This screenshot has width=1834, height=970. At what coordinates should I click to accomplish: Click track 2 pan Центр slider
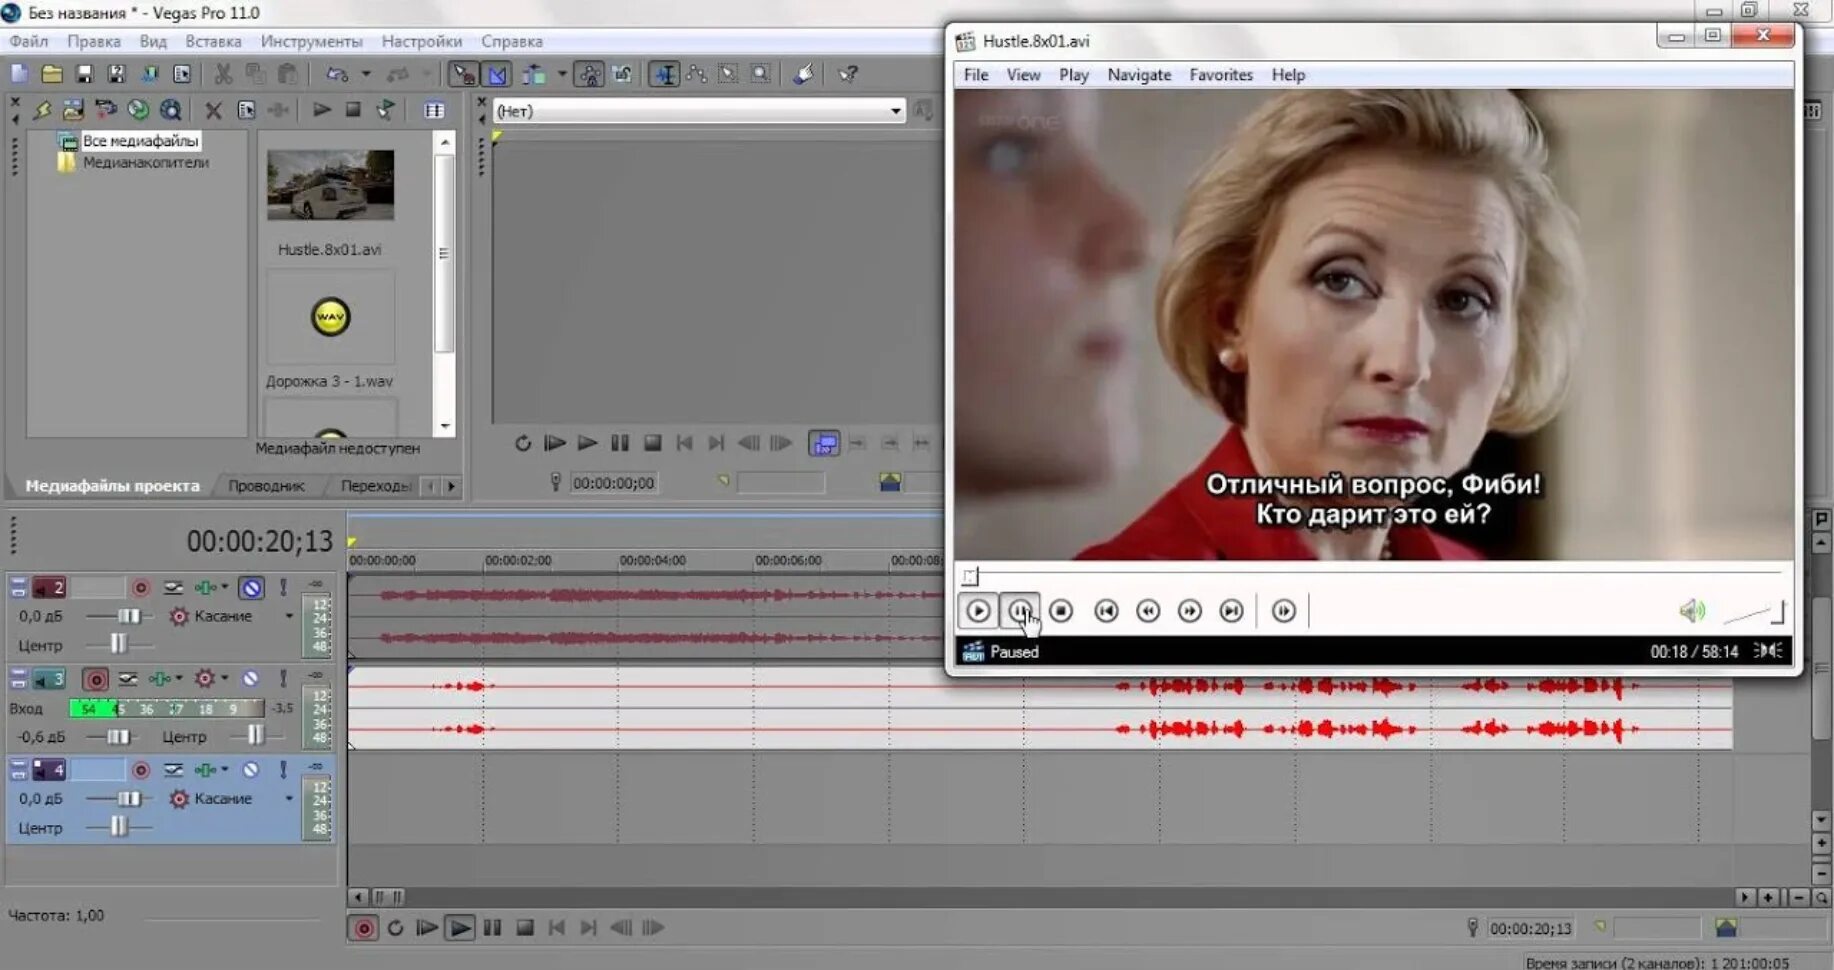pyautogui.click(x=118, y=644)
